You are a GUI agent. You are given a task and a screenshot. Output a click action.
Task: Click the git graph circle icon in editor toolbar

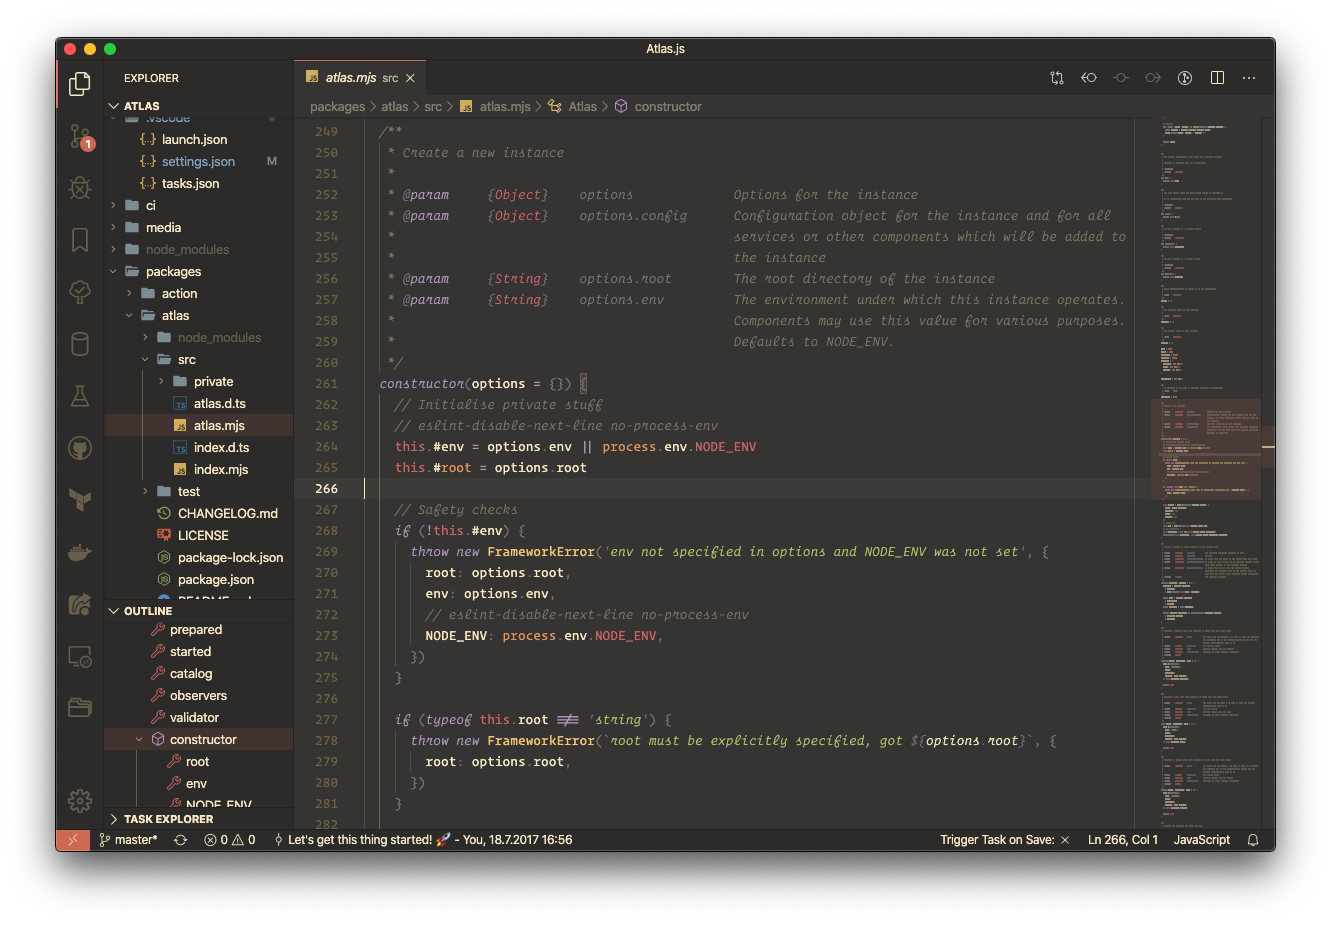tap(1185, 78)
